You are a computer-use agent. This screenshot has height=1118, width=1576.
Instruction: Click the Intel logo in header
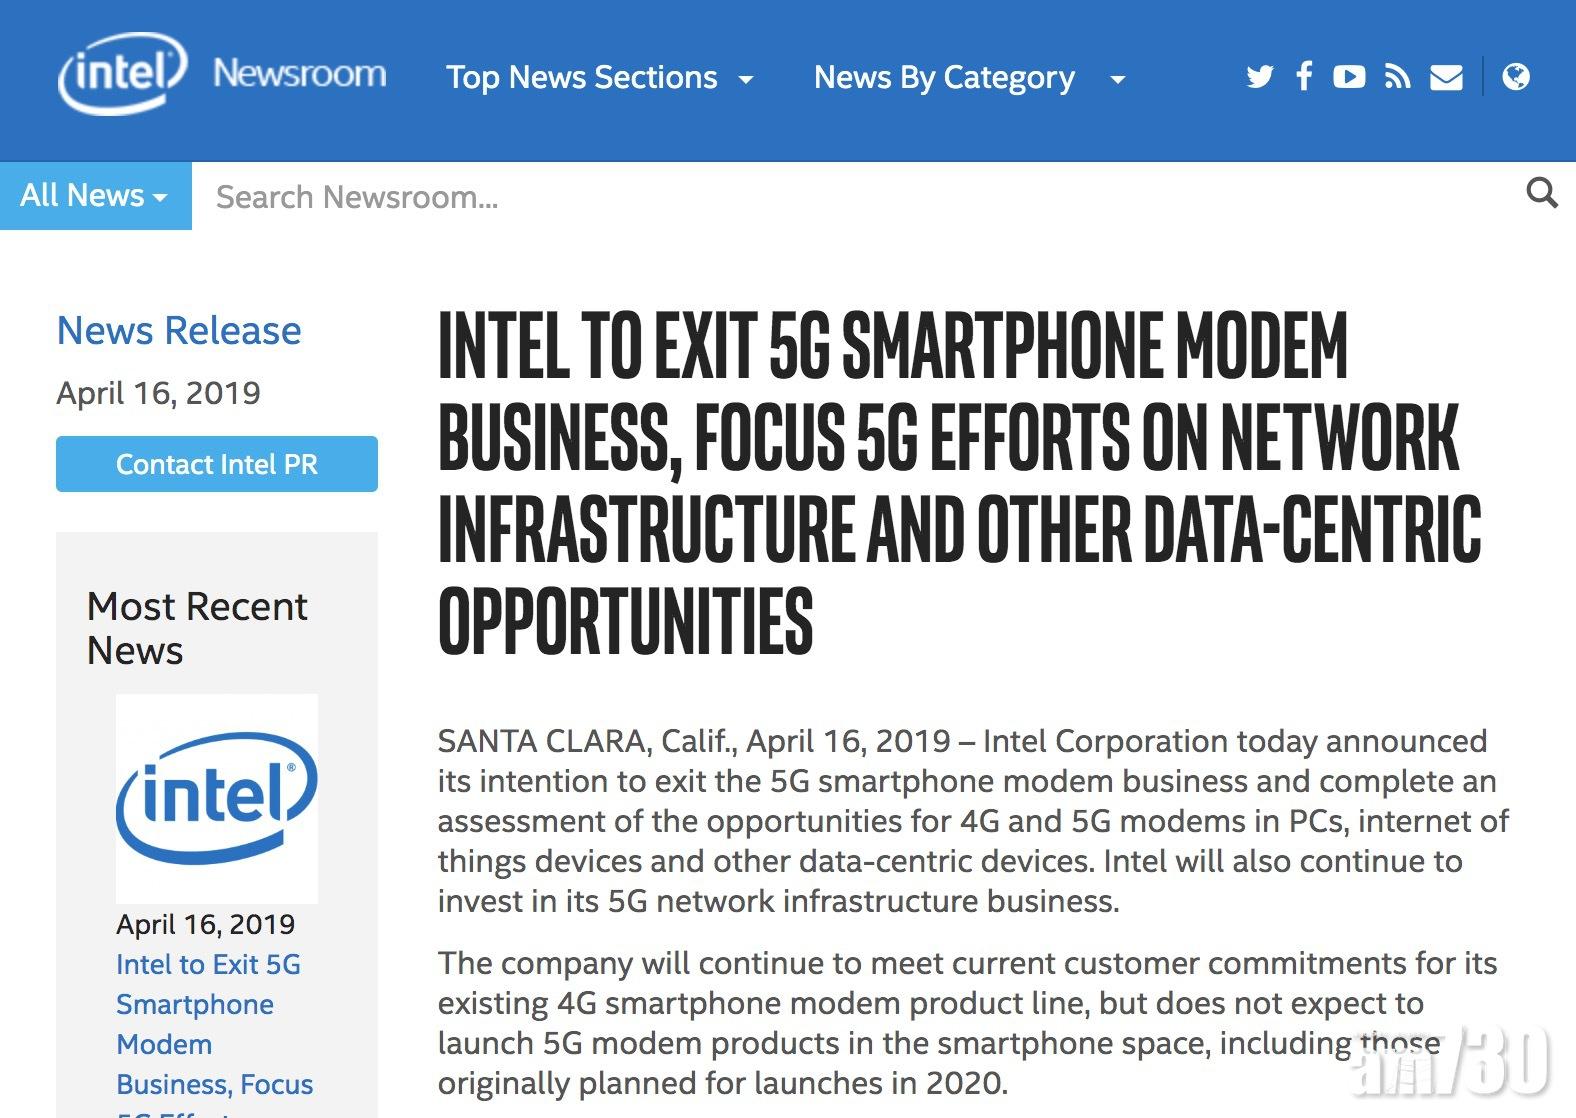tap(122, 73)
